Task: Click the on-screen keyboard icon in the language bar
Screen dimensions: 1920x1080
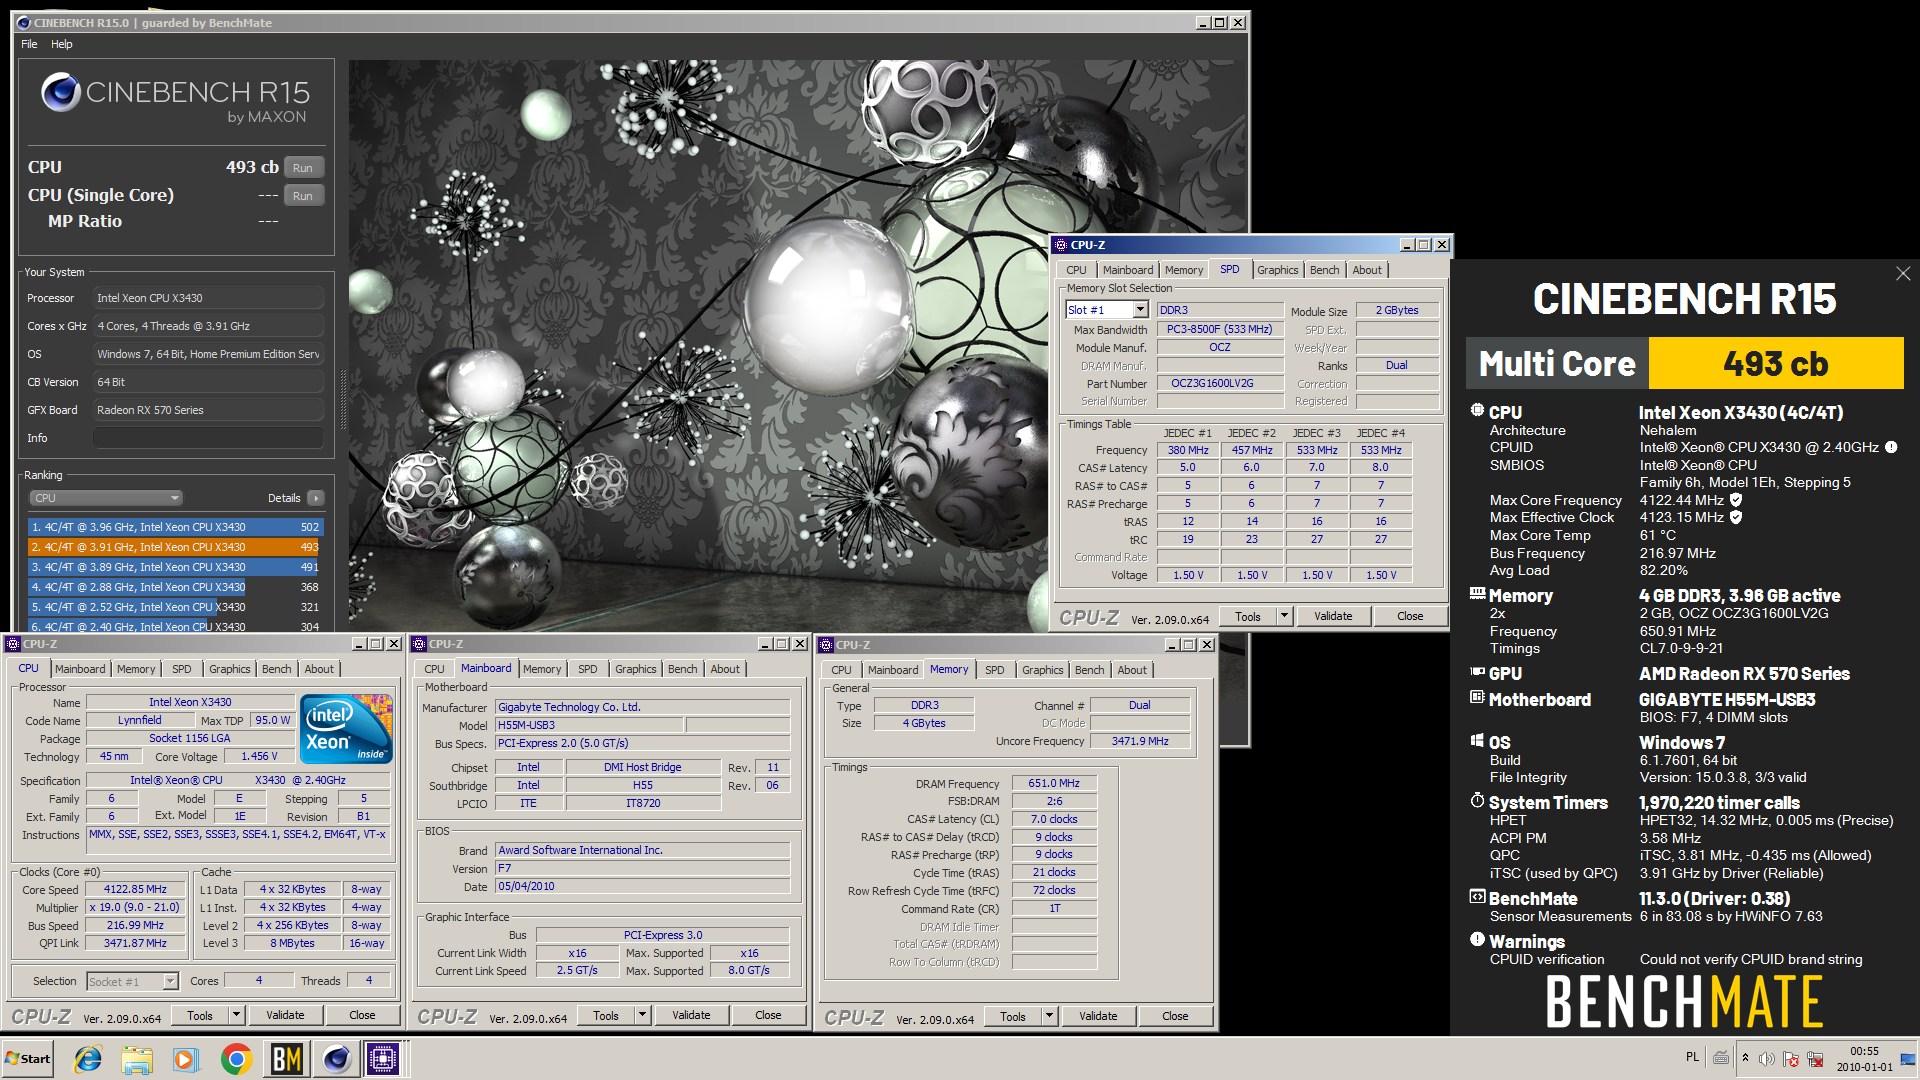Action: [x=1720, y=1058]
